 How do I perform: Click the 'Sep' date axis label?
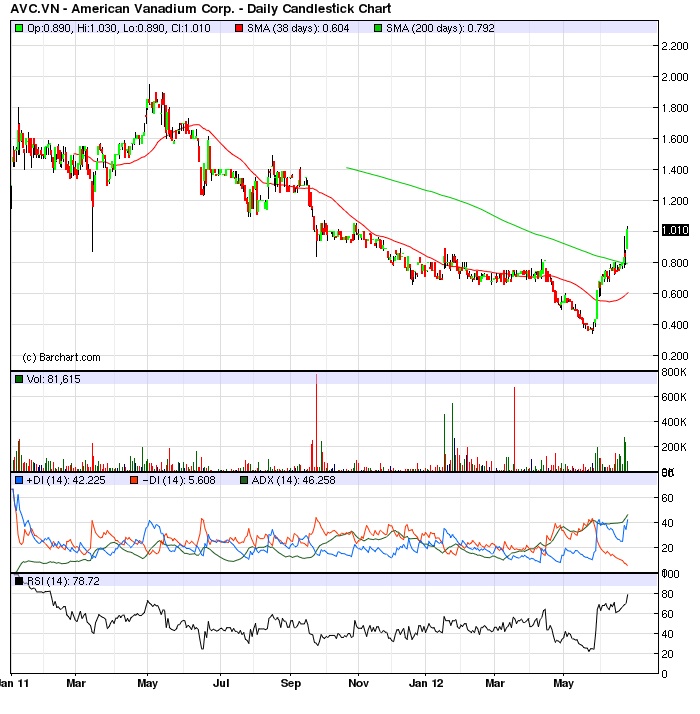pos(291,683)
